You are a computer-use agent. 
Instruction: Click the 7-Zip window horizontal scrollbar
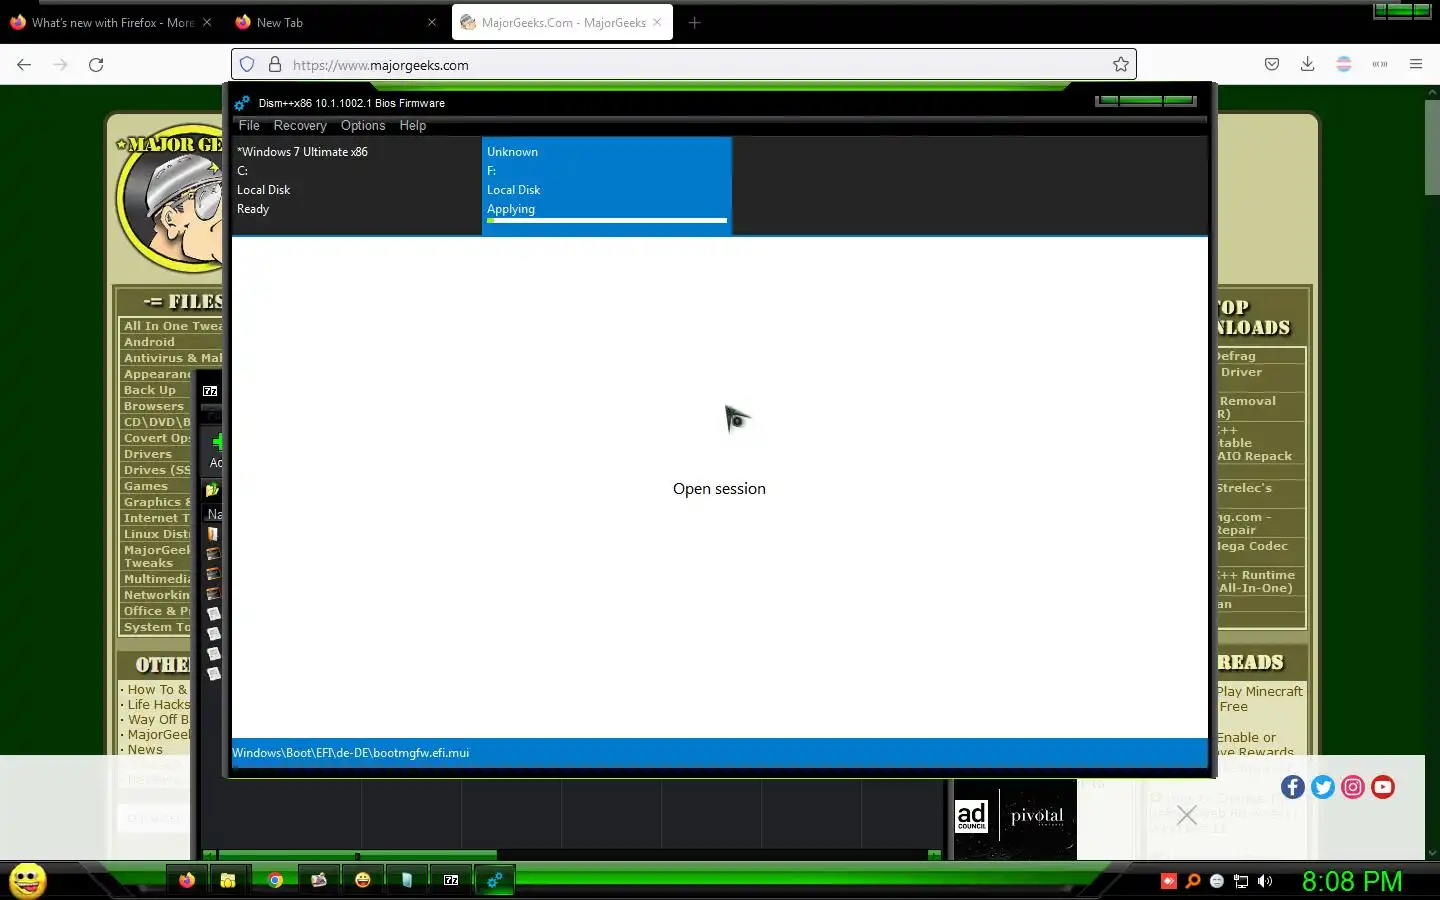357,855
